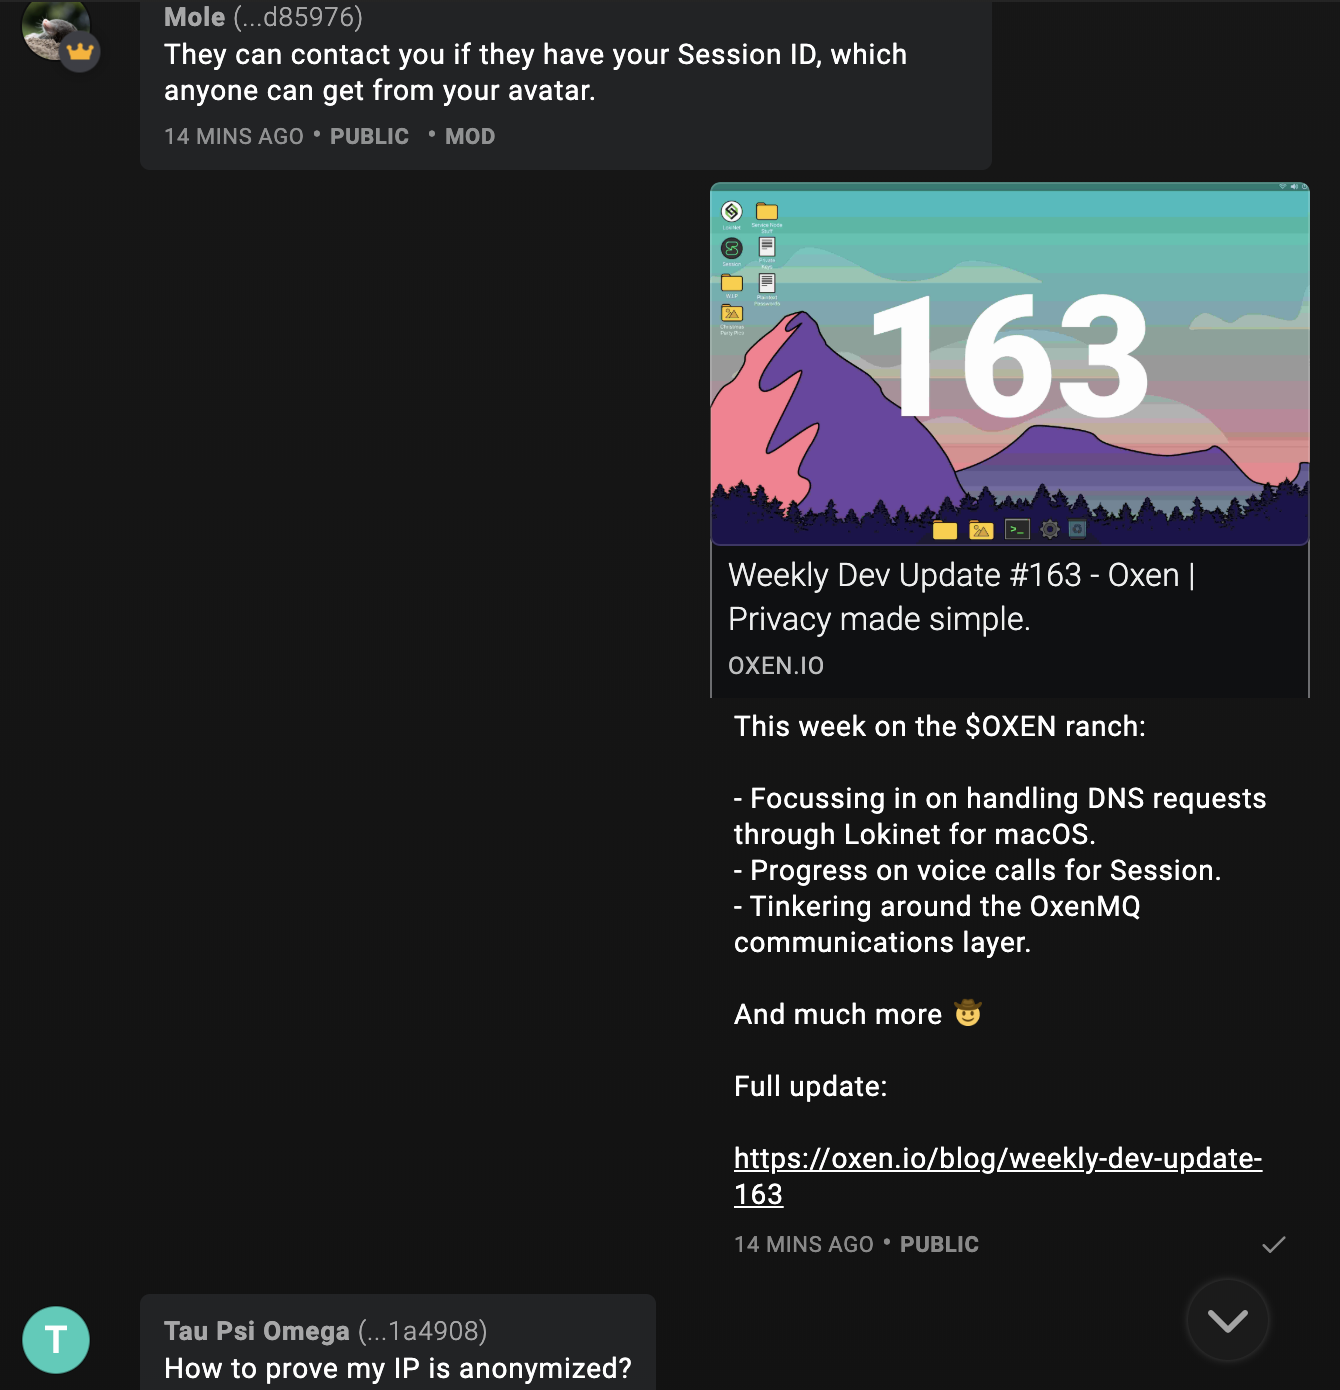Click the terminal icon in the preview image dock
The height and width of the screenshot is (1390, 1340).
(x=1017, y=530)
